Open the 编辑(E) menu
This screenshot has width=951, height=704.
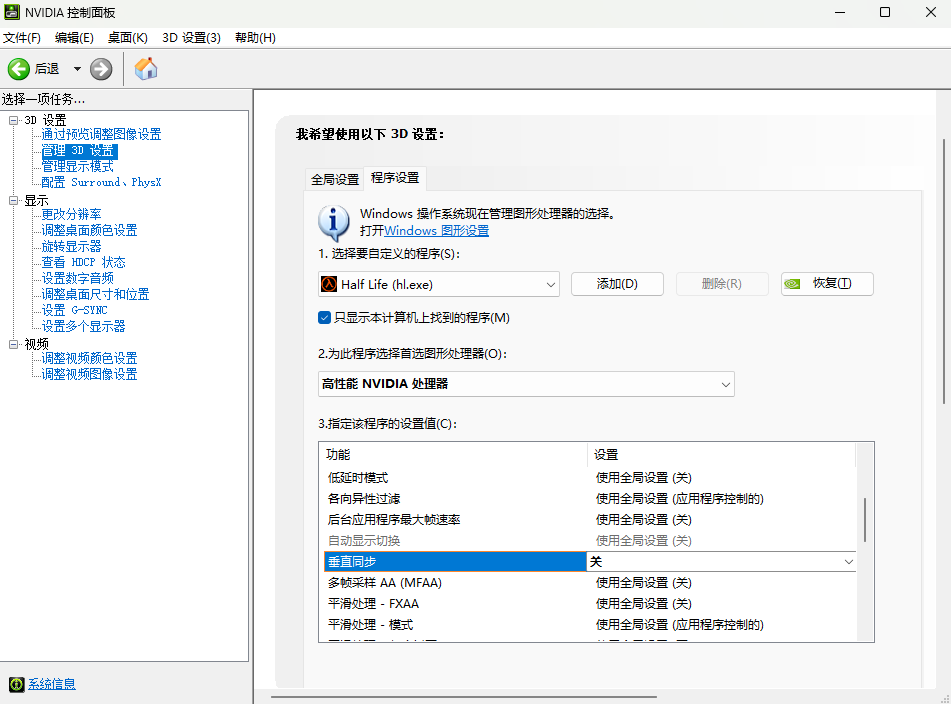[x=74, y=38]
